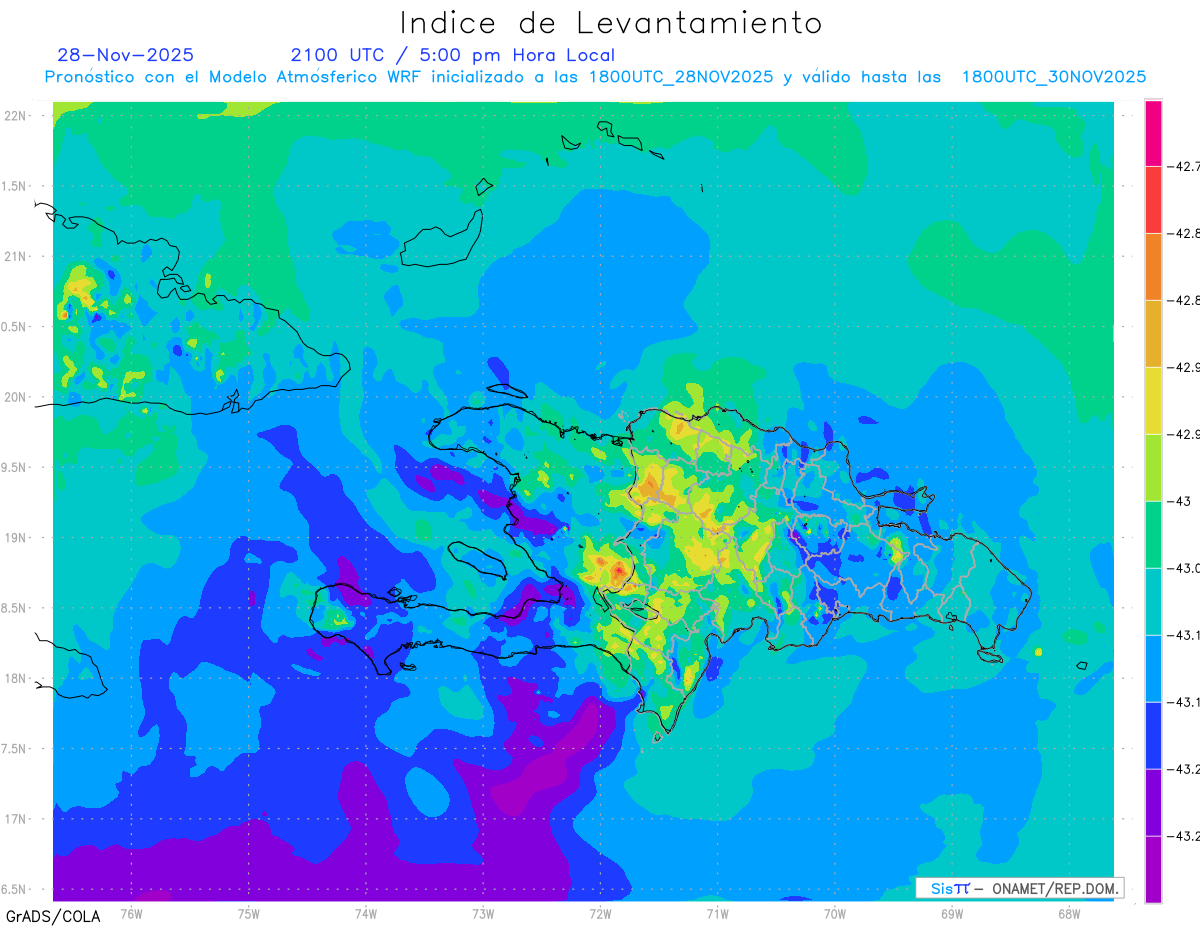1200x927 pixels.
Task: Click the "75W" longitude label
Action: (249, 913)
